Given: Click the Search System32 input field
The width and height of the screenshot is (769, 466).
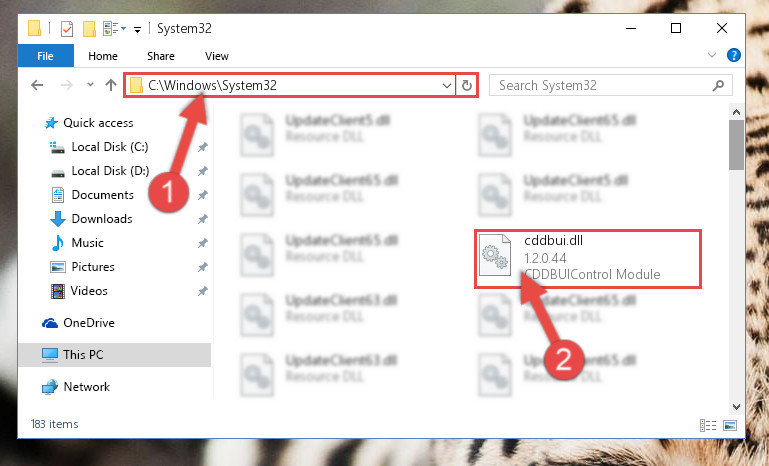Looking at the screenshot, I should pos(603,85).
